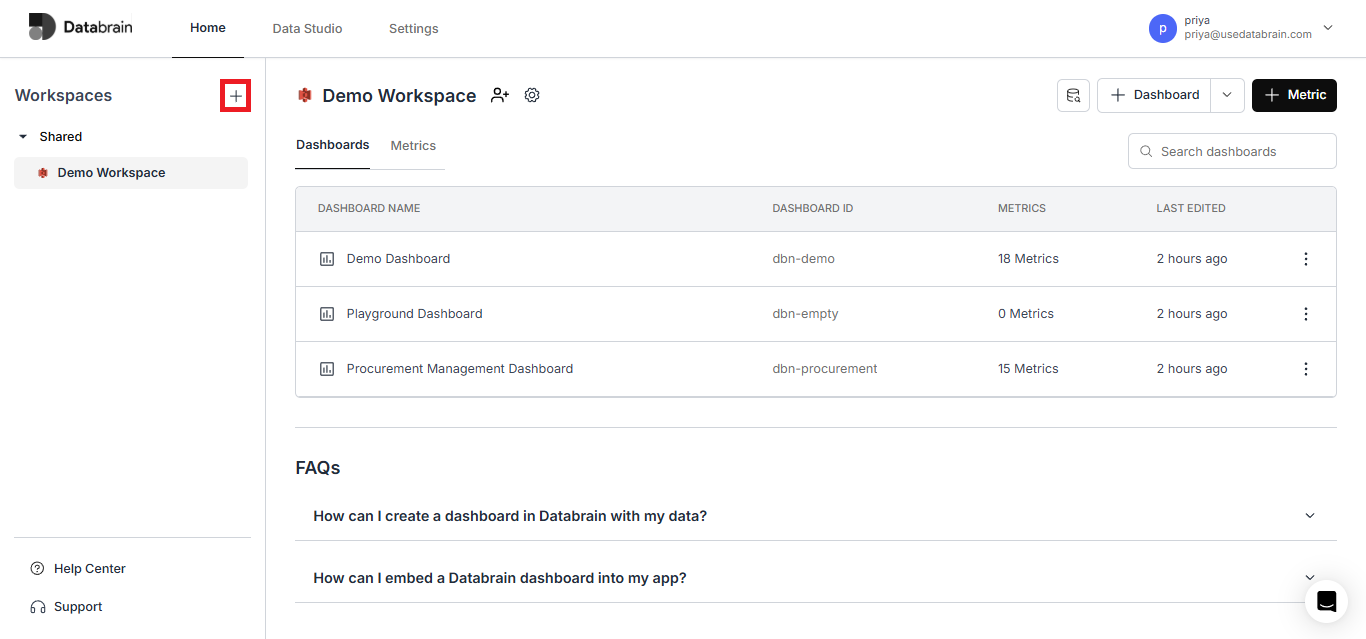The width and height of the screenshot is (1366, 639).
Task: Click the 18 Metrics cell
Action: (x=1028, y=259)
